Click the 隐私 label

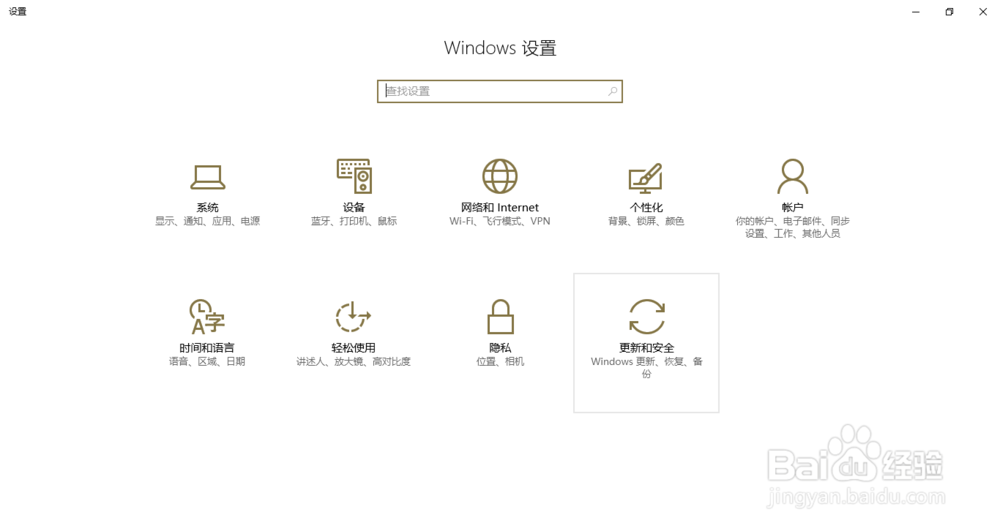pos(500,347)
